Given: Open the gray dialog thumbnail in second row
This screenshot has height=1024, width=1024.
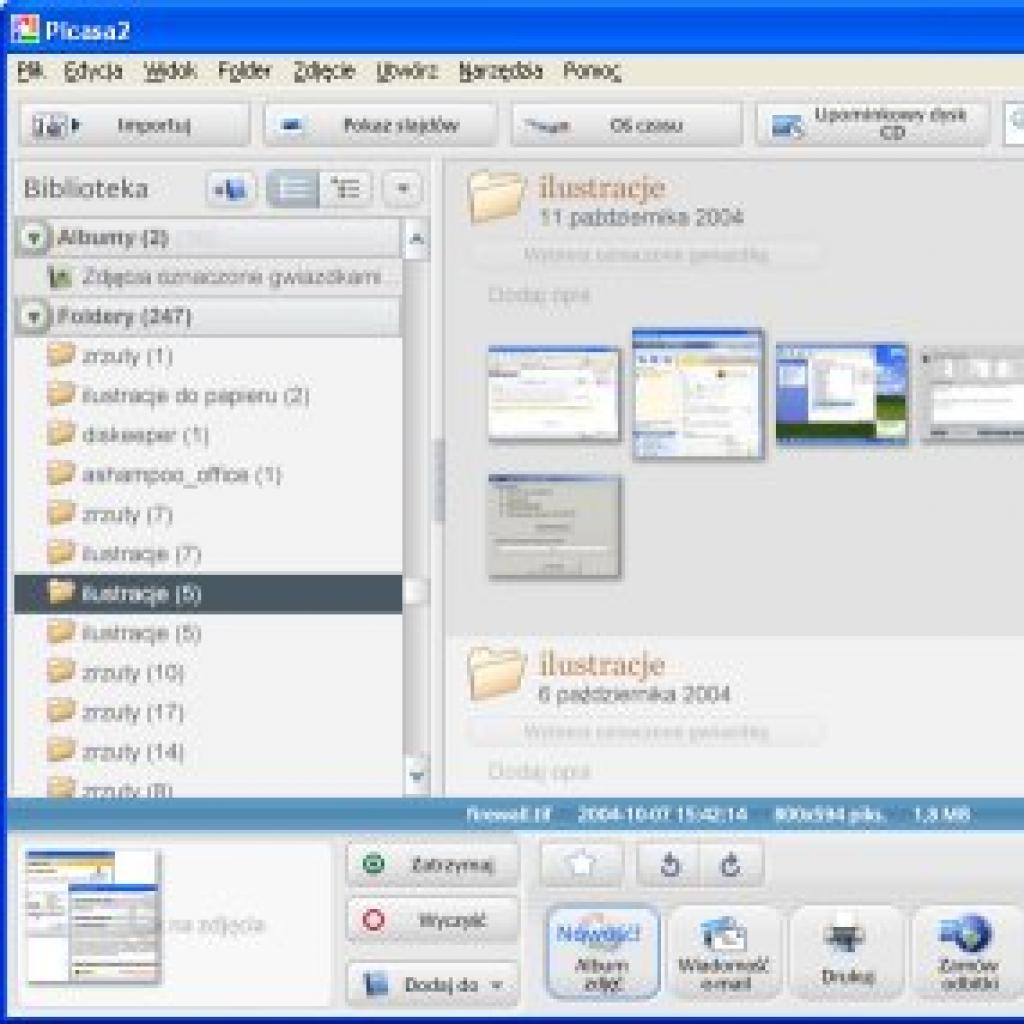Looking at the screenshot, I should click(x=554, y=526).
